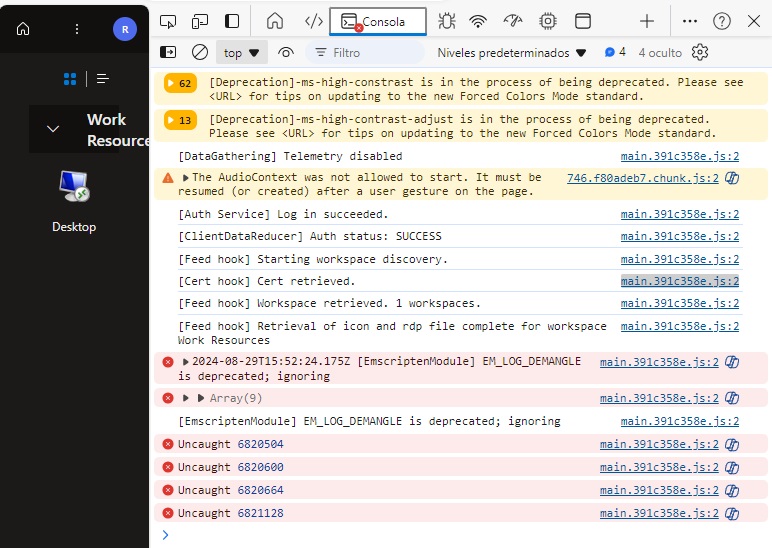Create live expression eye icon
Viewport: 772px width, 548px height.
[x=286, y=52]
